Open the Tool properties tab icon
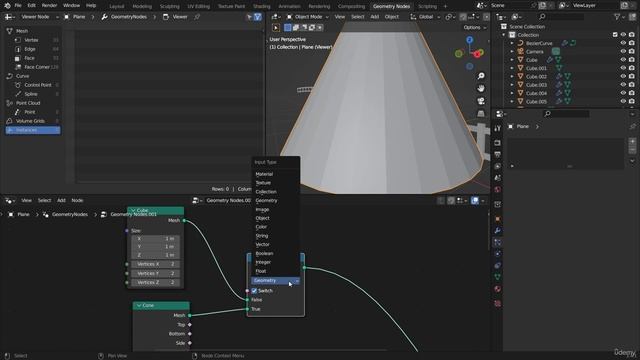Viewport: 640px width, 360px height. [497, 129]
